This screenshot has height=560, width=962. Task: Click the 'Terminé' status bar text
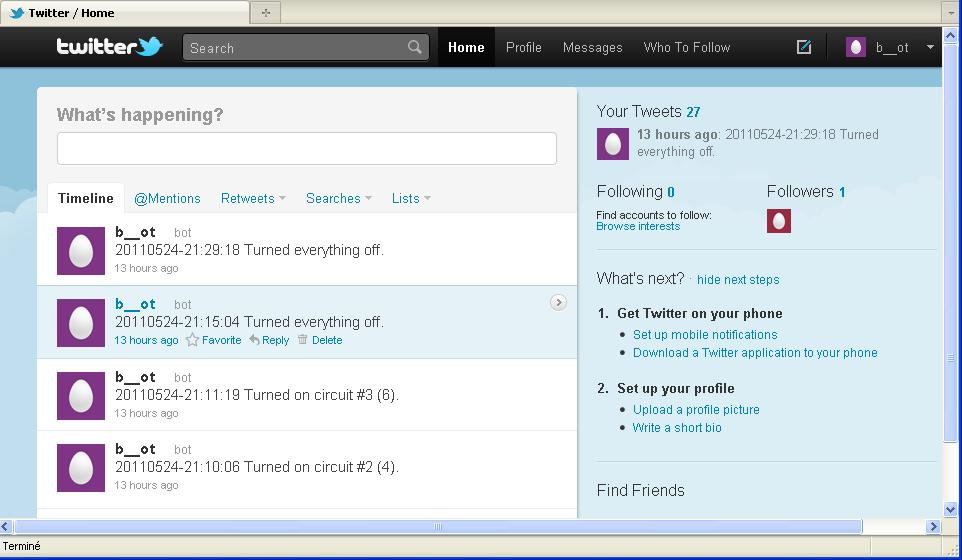click(x=21, y=546)
